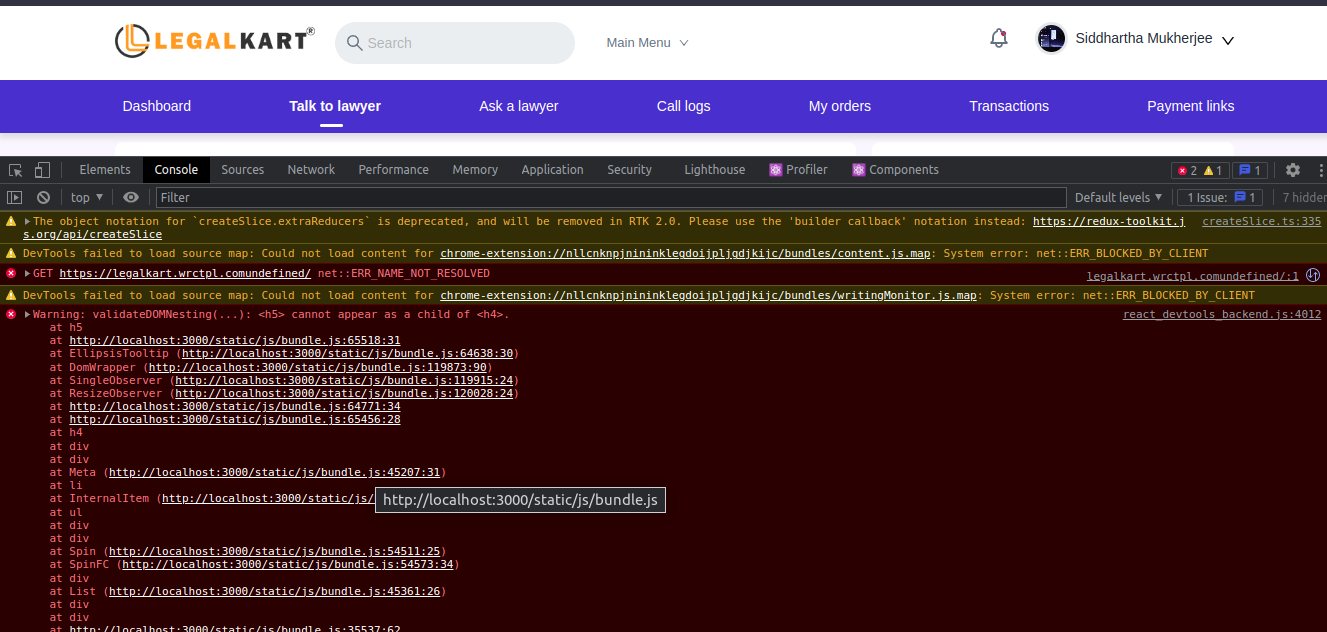Open live expression eye icon

pos(131,198)
